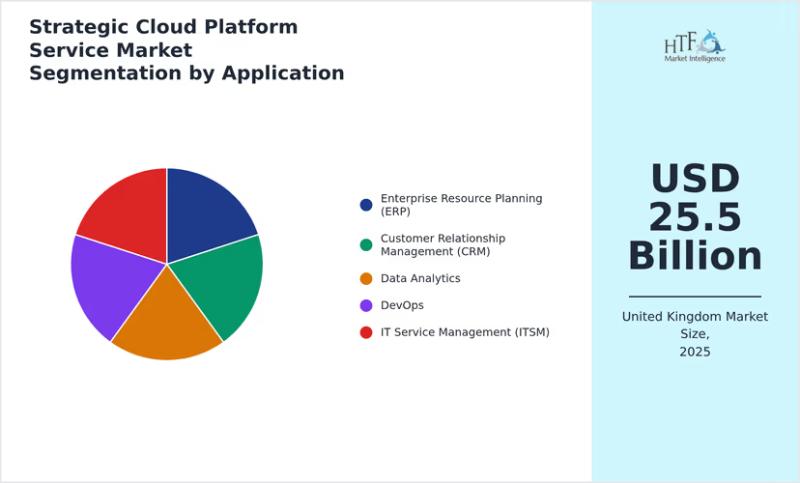
Task: Click the blue ERP legend dot
Action: [366, 205]
